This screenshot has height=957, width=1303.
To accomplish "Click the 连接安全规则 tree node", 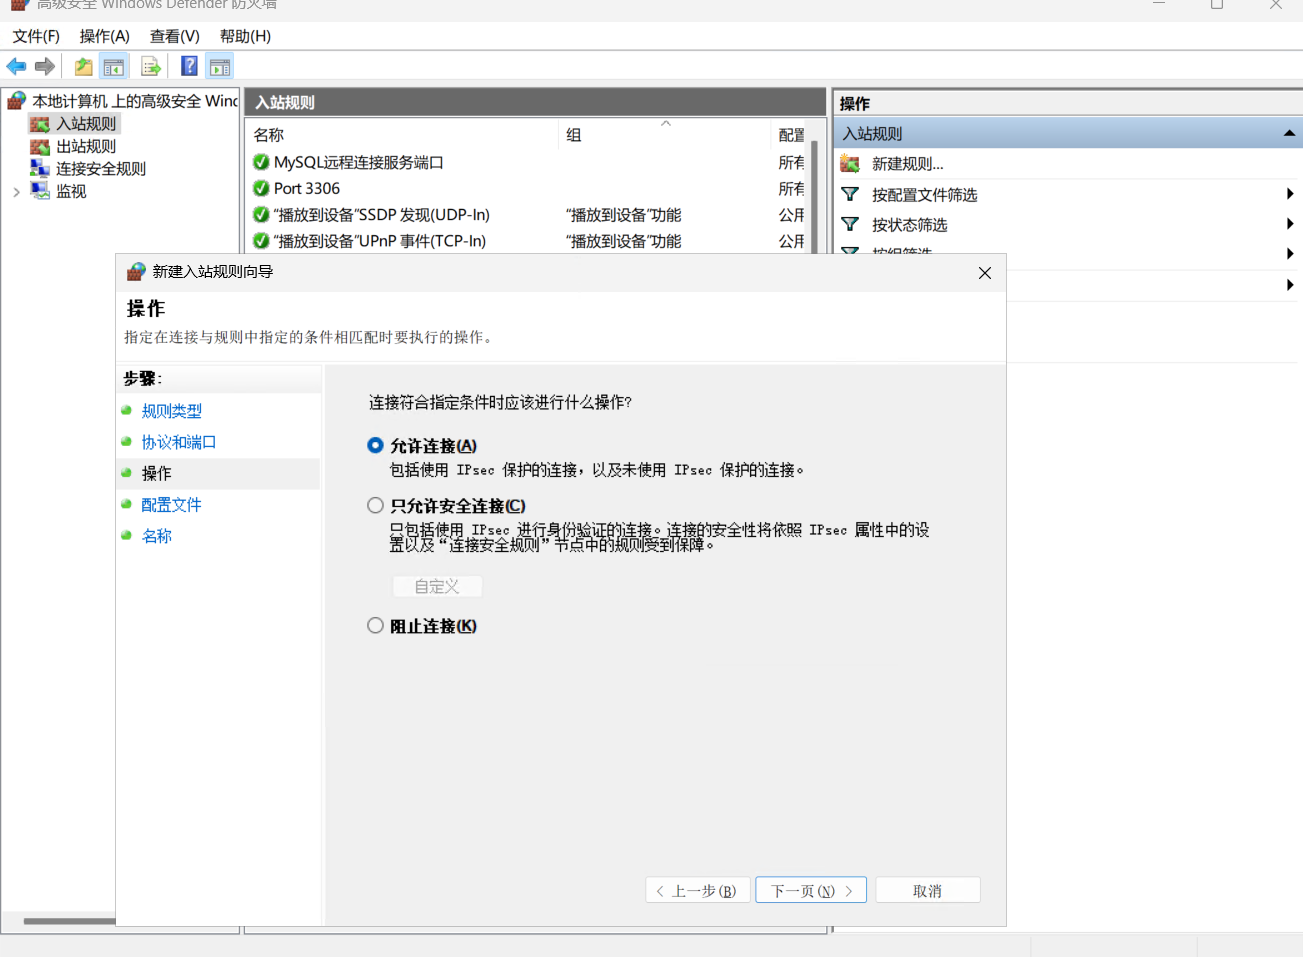I will (x=100, y=169).
